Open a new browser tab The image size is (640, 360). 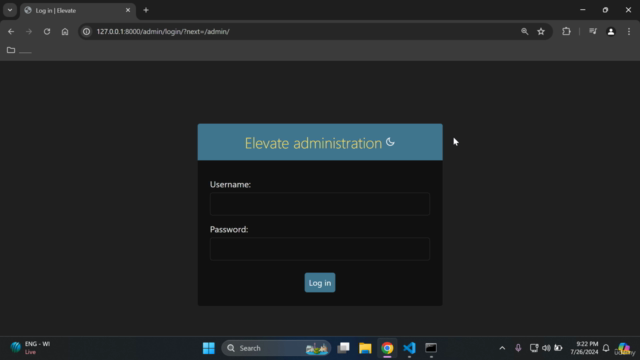pos(146,10)
